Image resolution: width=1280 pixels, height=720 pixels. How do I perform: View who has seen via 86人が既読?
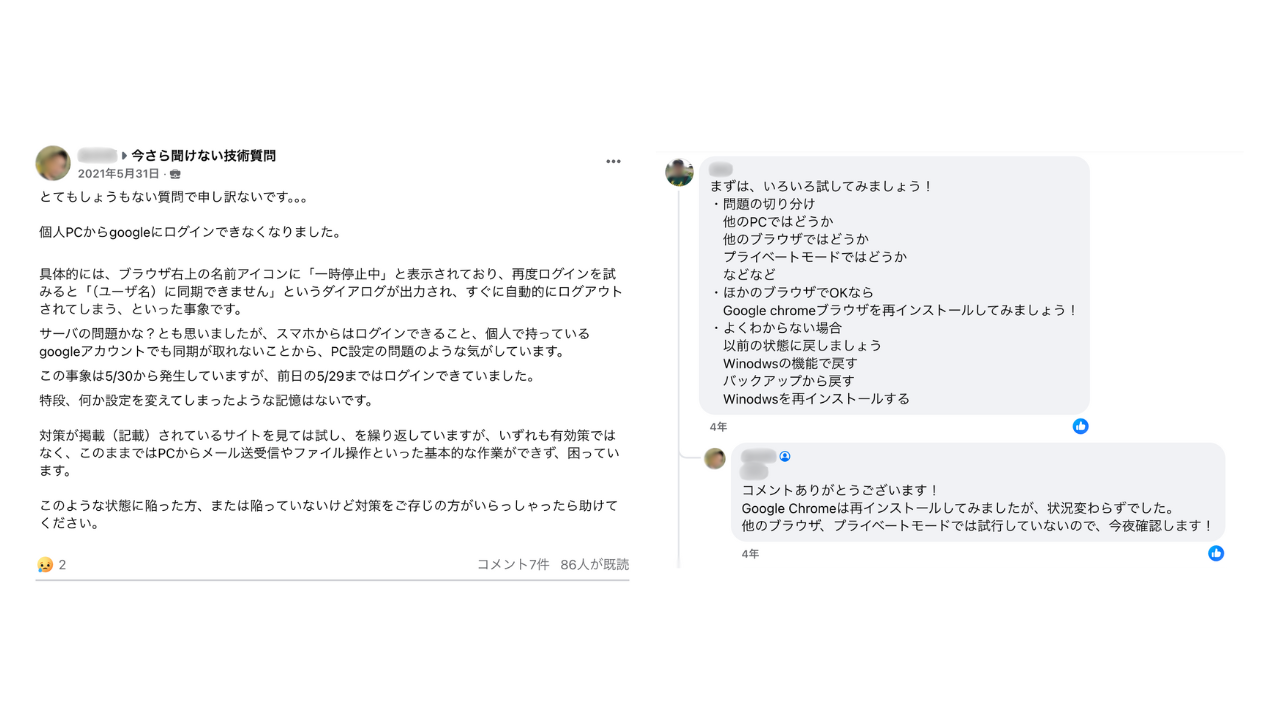tap(595, 564)
